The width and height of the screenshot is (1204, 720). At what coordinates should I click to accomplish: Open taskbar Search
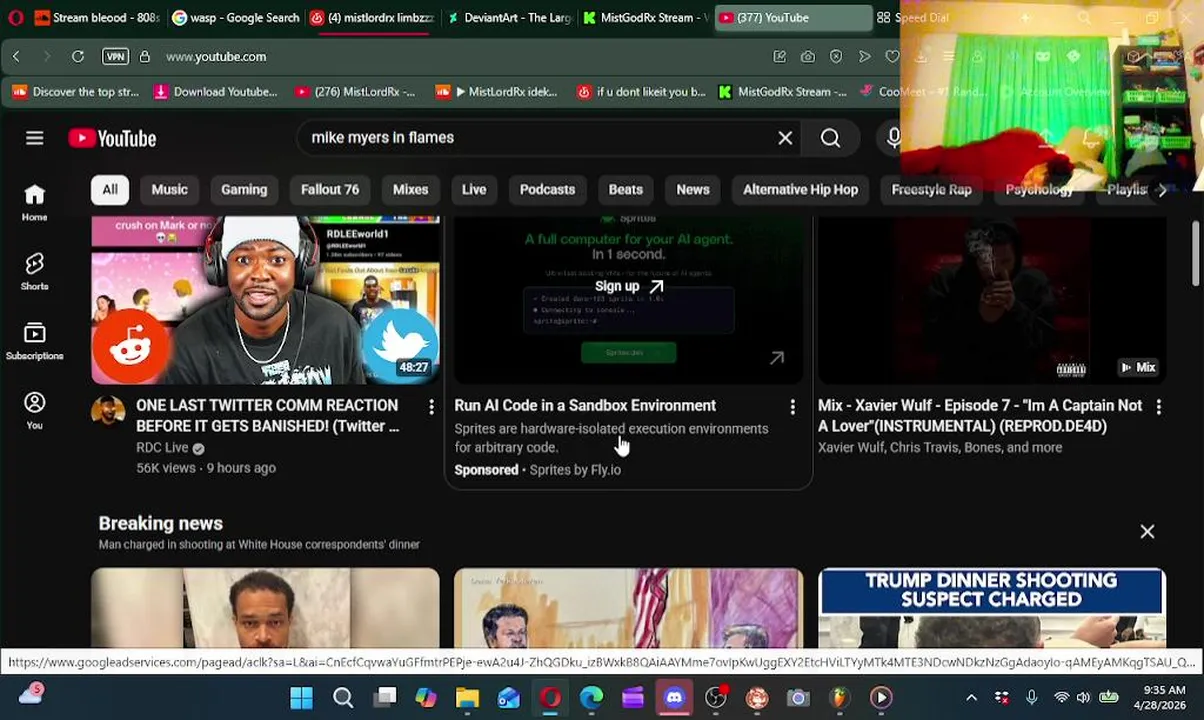(343, 698)
